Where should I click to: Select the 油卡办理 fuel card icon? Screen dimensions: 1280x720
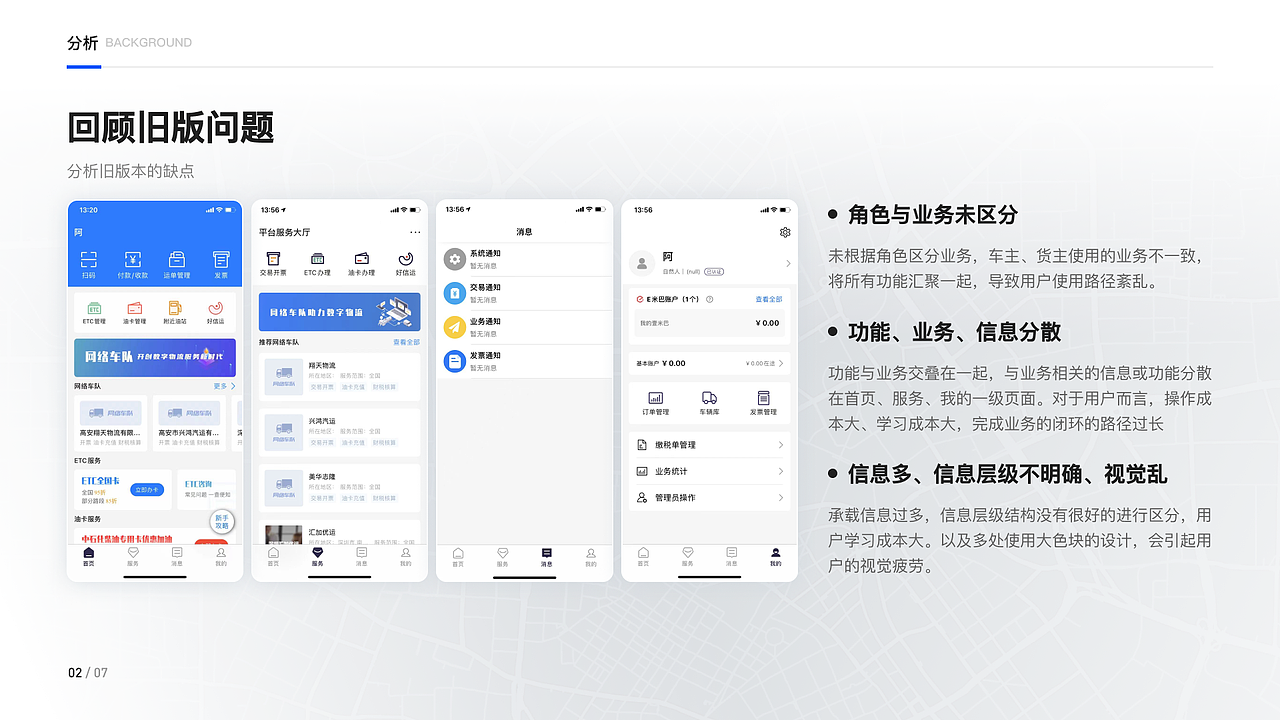(362, 260)
